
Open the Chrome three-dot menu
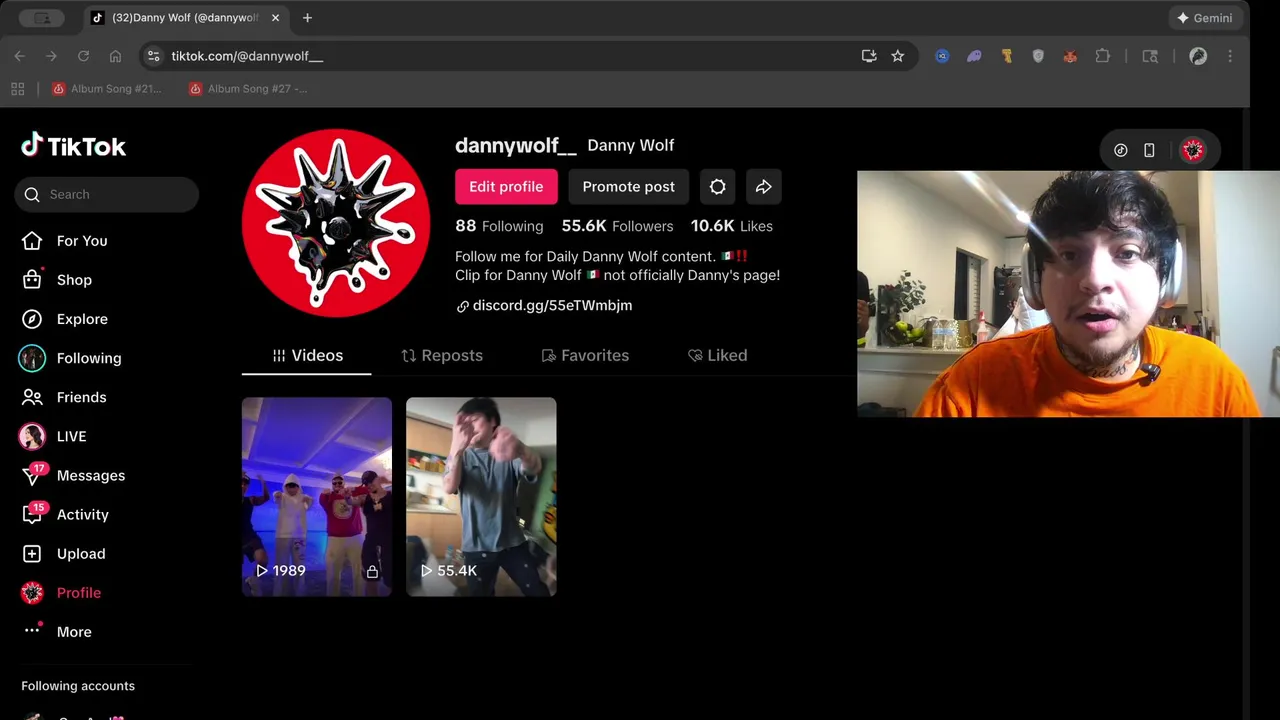click(1230, 56)
